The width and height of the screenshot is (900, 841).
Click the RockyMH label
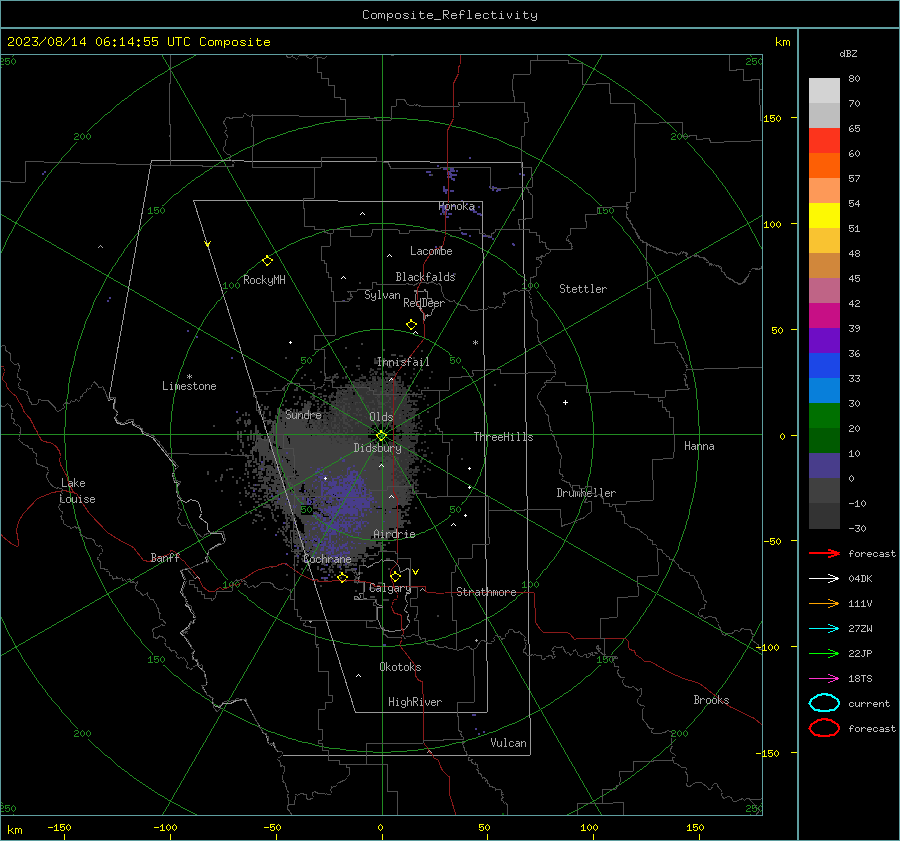264,280
